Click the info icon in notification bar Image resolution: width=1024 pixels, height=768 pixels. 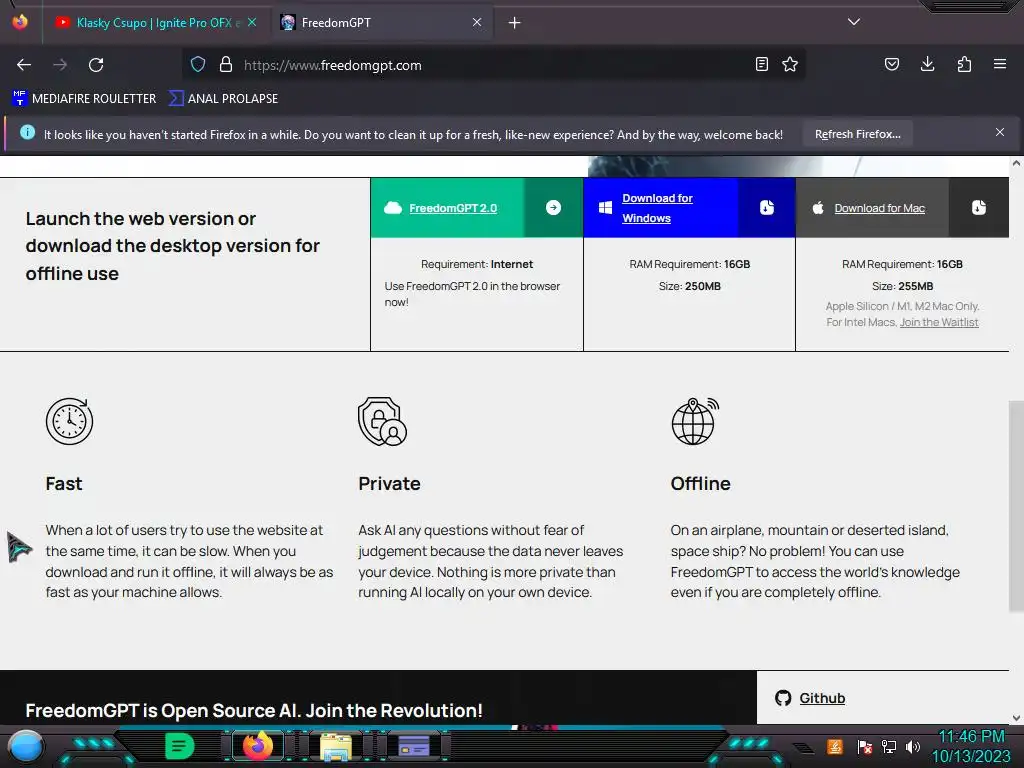[x=27, y=133]
